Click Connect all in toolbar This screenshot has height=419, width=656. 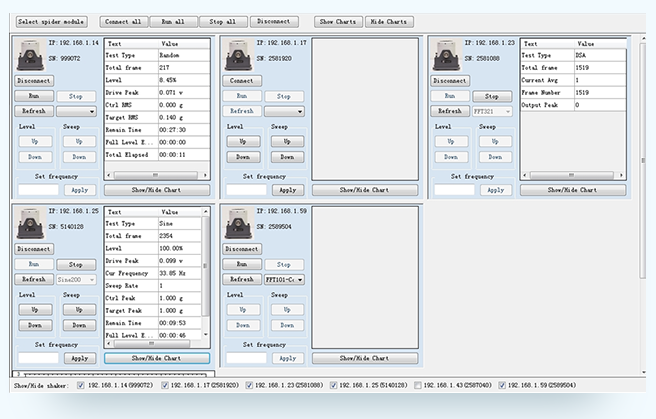[x=123, y=22]
